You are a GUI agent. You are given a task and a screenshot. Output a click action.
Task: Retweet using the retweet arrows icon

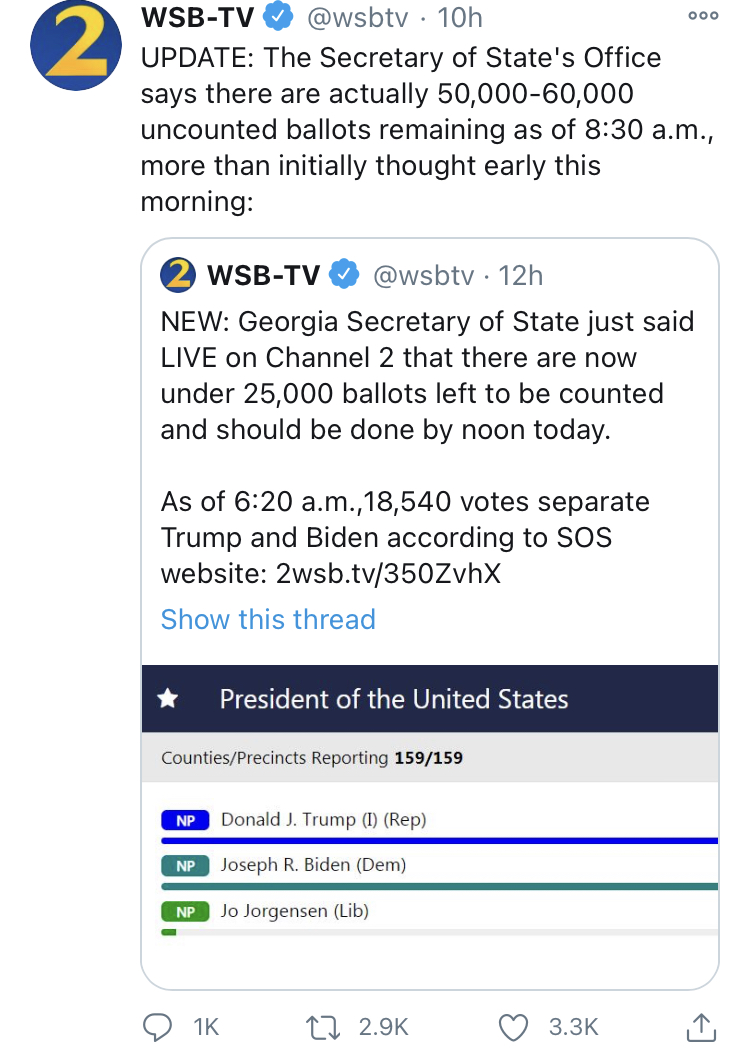[324, 1028]
